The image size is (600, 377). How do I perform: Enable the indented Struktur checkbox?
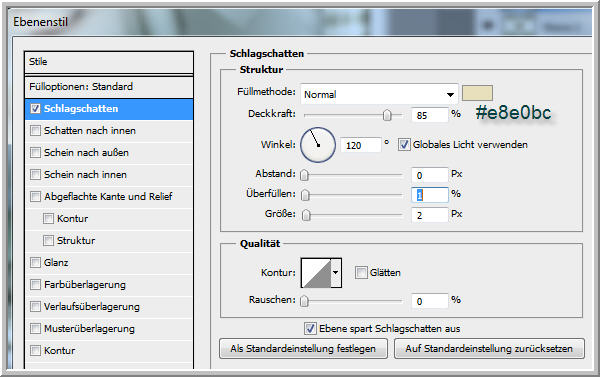[48, 240]
